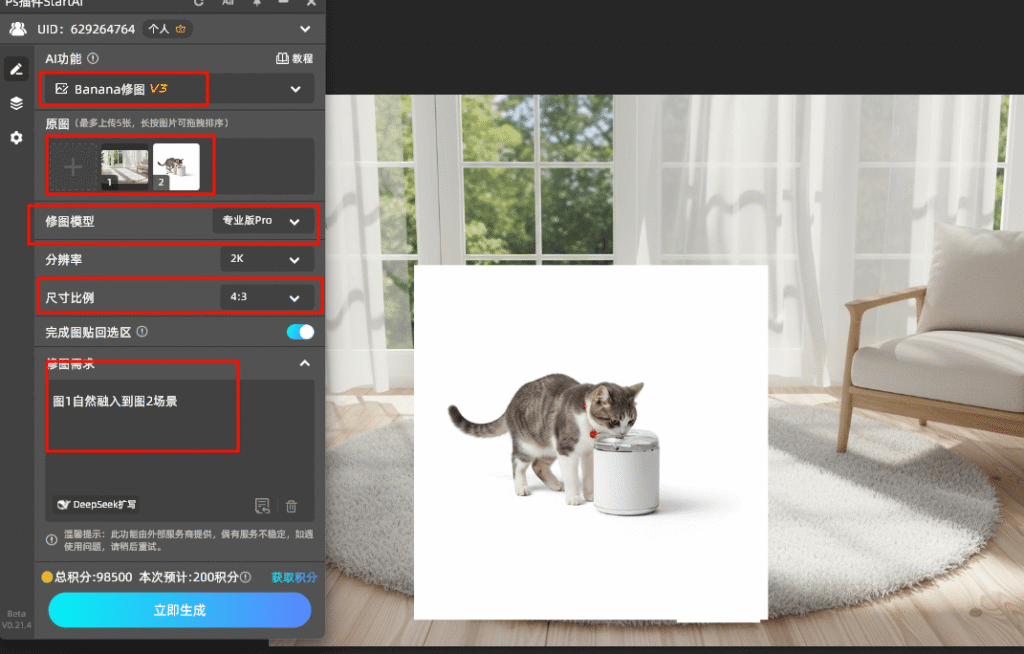Select the edit pencil sidebar icon
The height and width of the screenshot is (654, 1024).
[16, 69]
